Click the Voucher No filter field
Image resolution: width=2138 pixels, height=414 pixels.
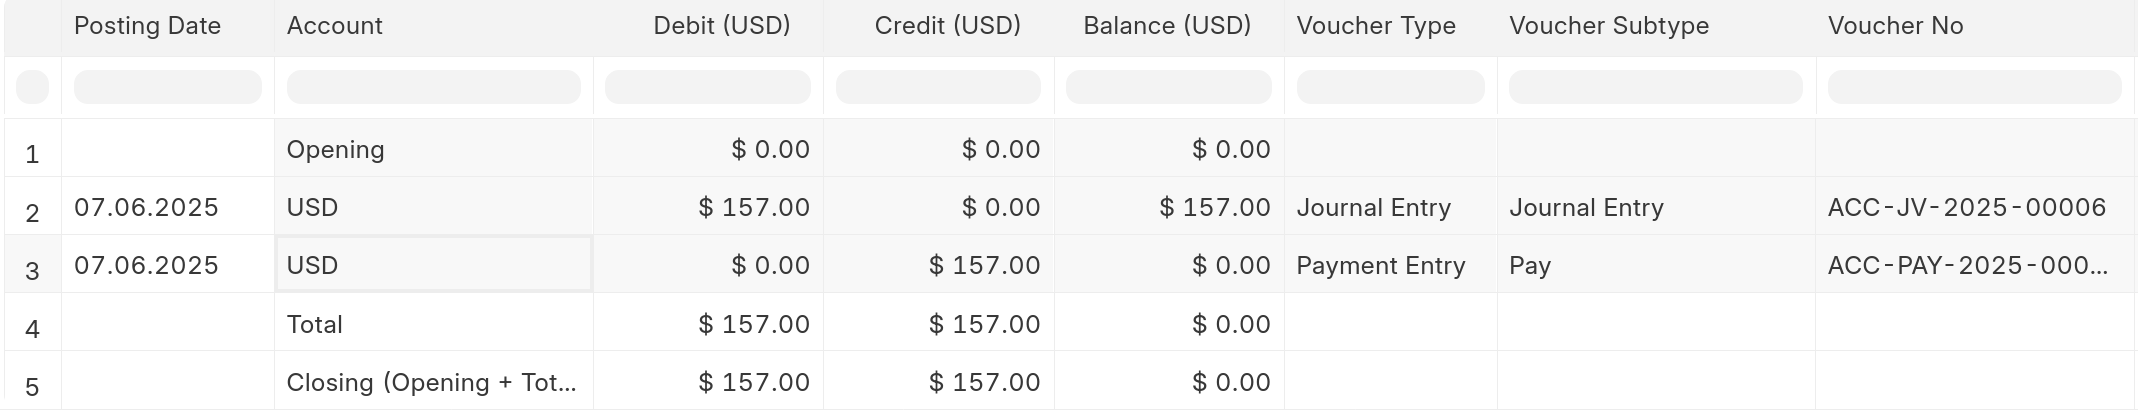click(1974, 87)
